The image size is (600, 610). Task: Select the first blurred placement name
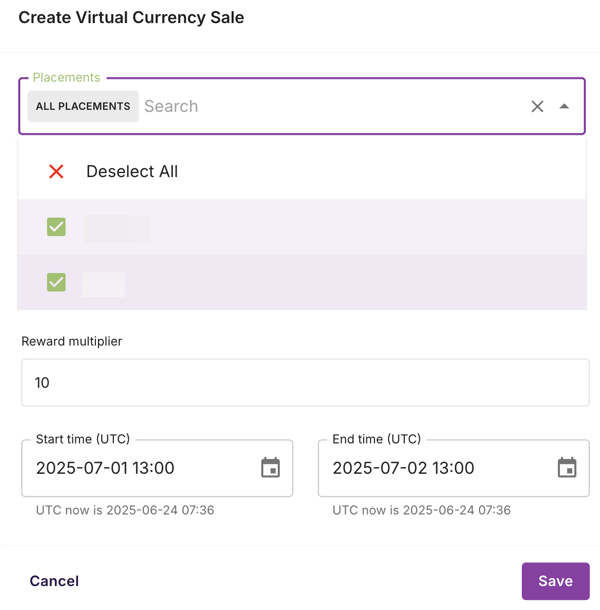point(116,228)
